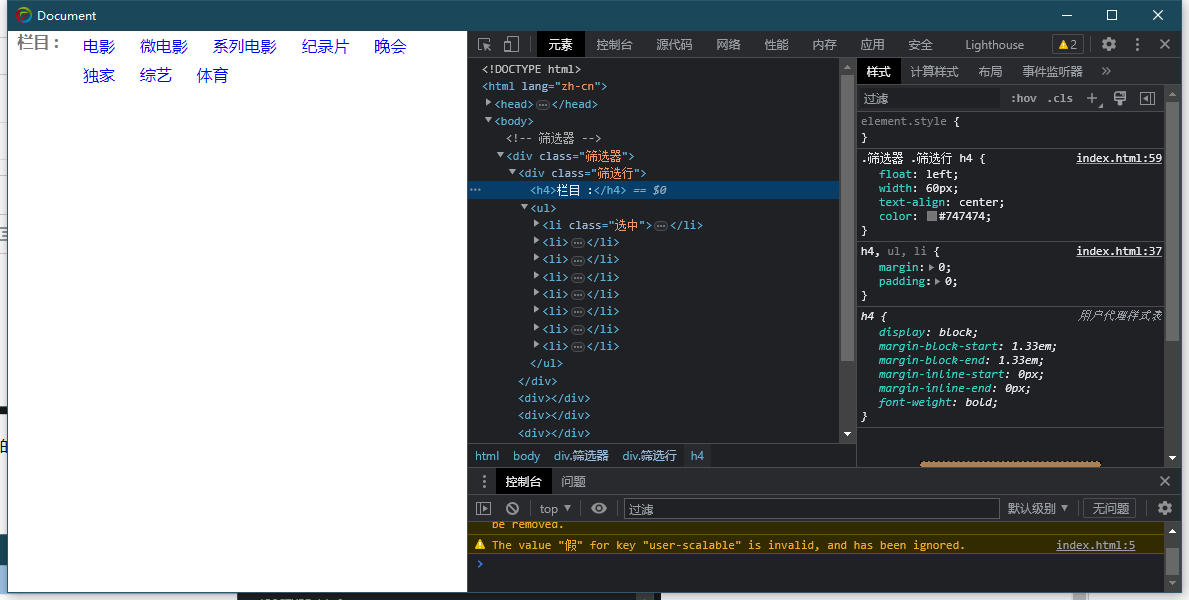Open DevTools settings gear icon
The width and height of the screenshot is (1189, 600).
[x=1109, y=45]
